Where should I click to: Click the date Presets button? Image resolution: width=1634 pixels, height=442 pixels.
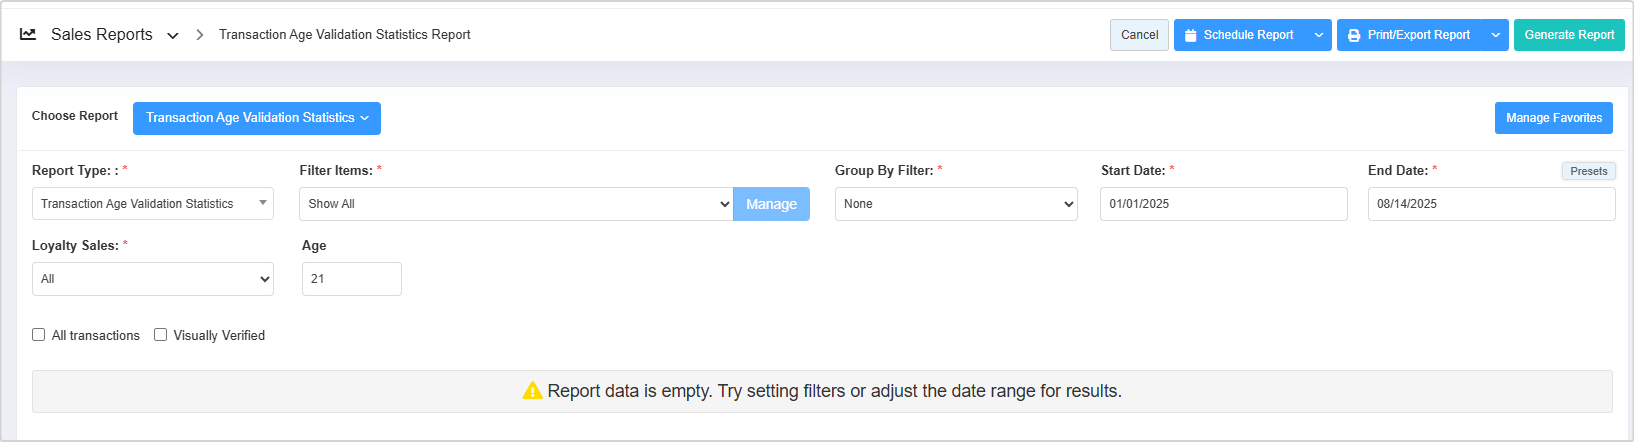pos(1588,171)
